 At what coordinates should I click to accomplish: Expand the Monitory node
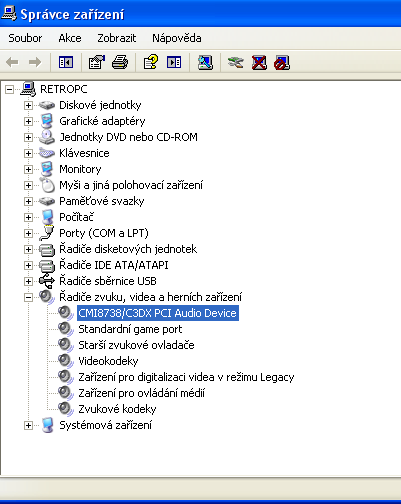28,169
